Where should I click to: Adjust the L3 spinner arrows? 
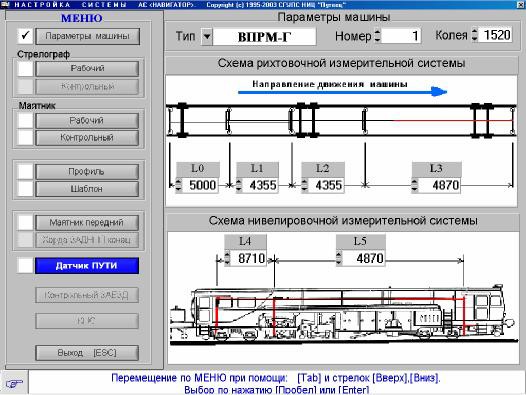click(x=415, y=185)
